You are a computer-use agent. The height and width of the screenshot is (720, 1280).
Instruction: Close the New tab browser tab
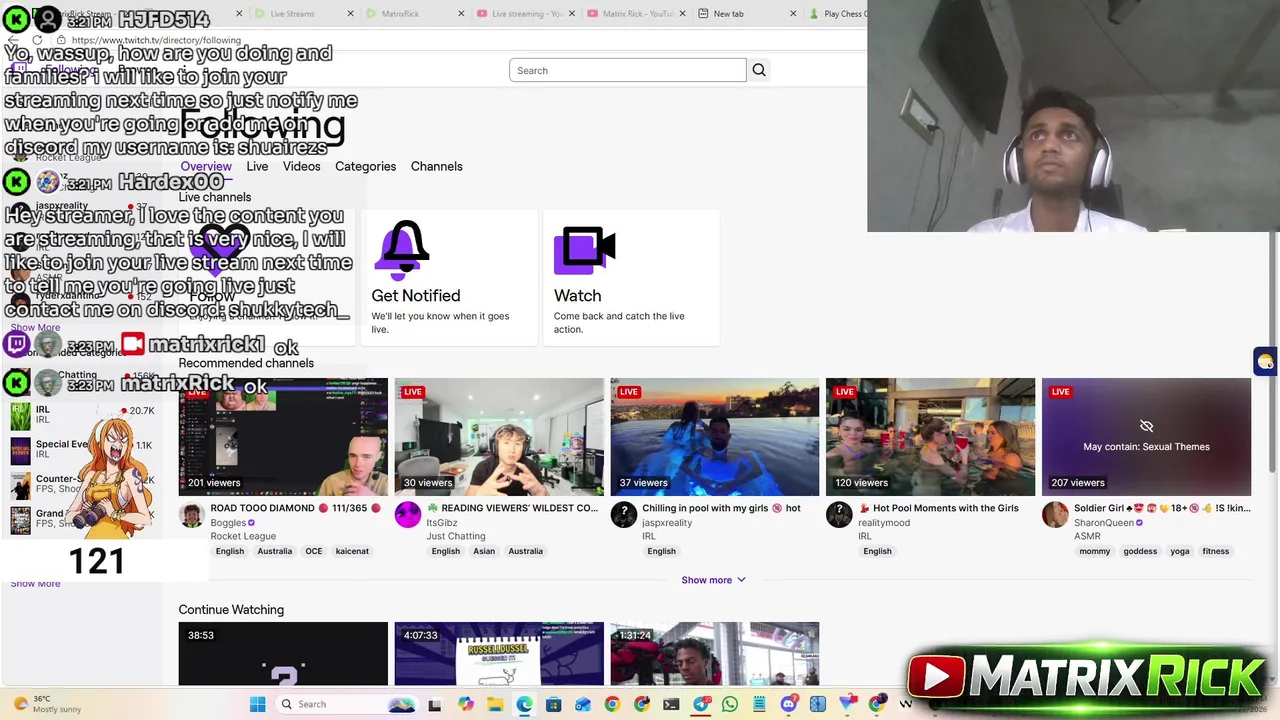click(793, 14)
